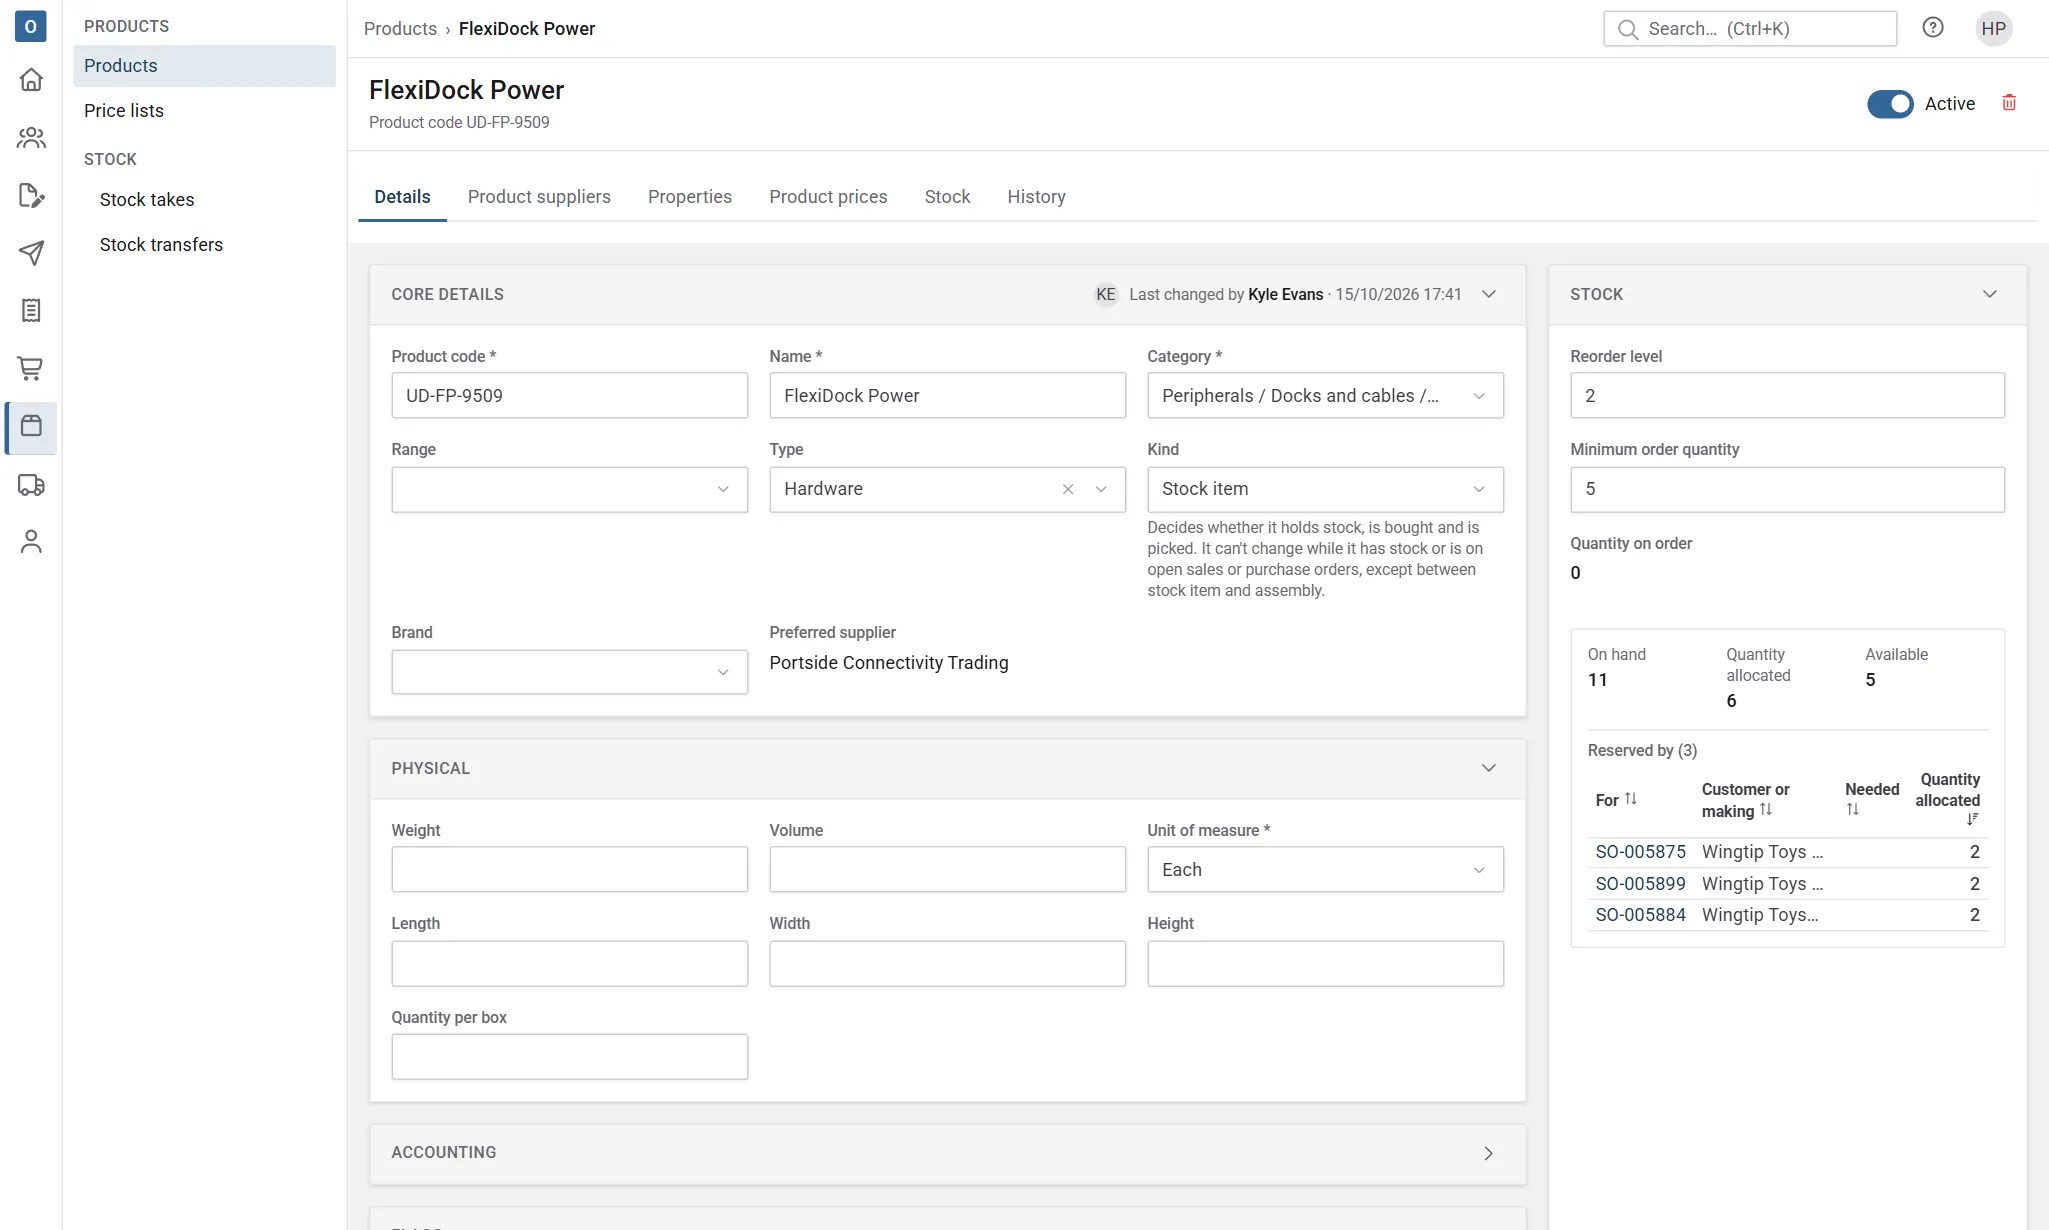Delete product using red trash icon
The image size is (2049, 1230).
pos(2009,103)
